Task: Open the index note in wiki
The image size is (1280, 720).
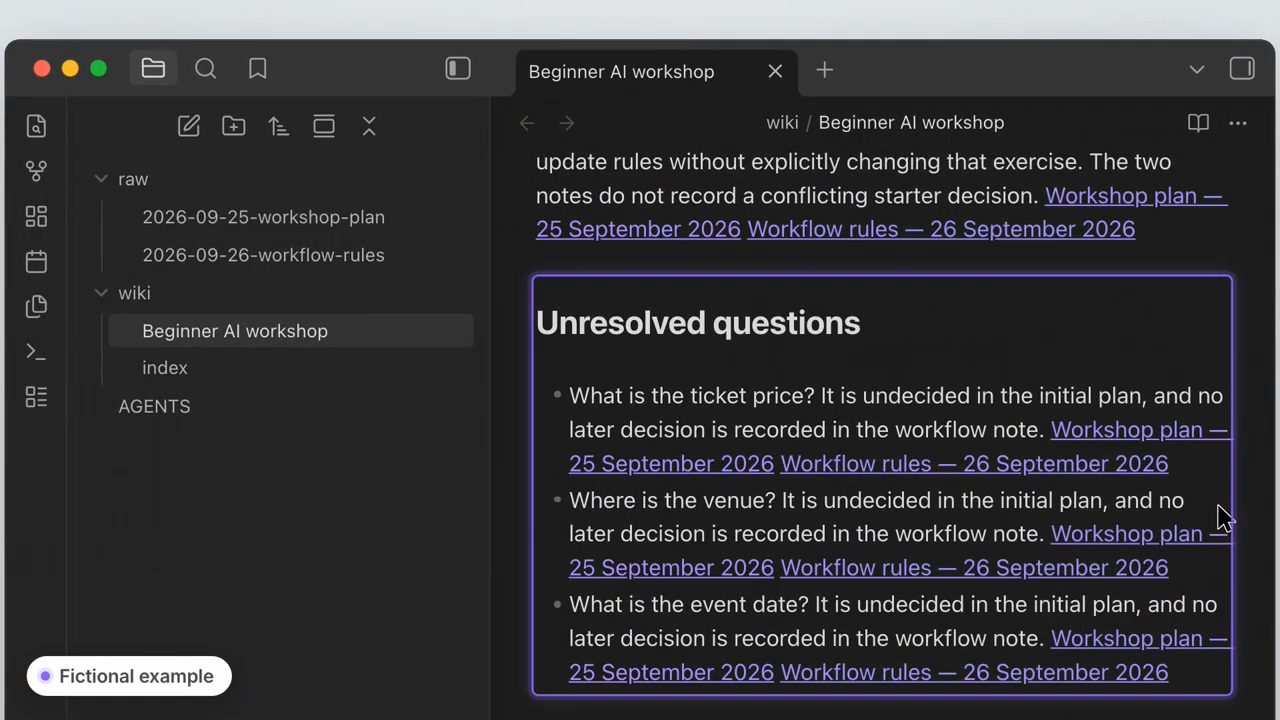Action: tap(165, 368)
